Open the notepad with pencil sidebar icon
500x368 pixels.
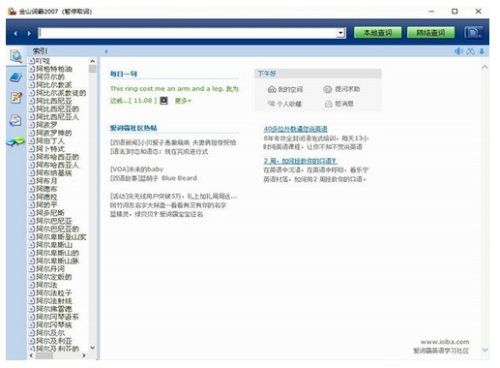coord(16,98)
